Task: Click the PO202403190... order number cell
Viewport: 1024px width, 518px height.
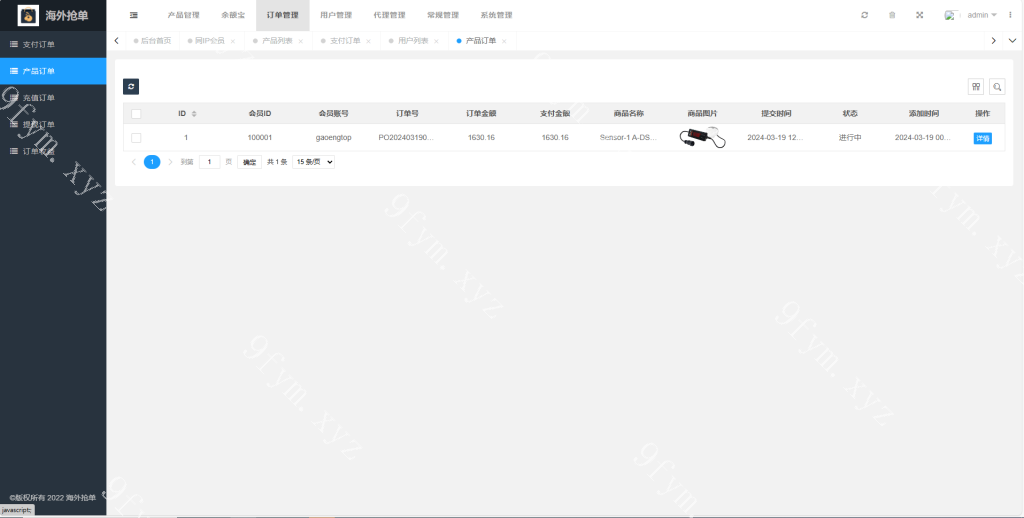Action: pos(406,138)
